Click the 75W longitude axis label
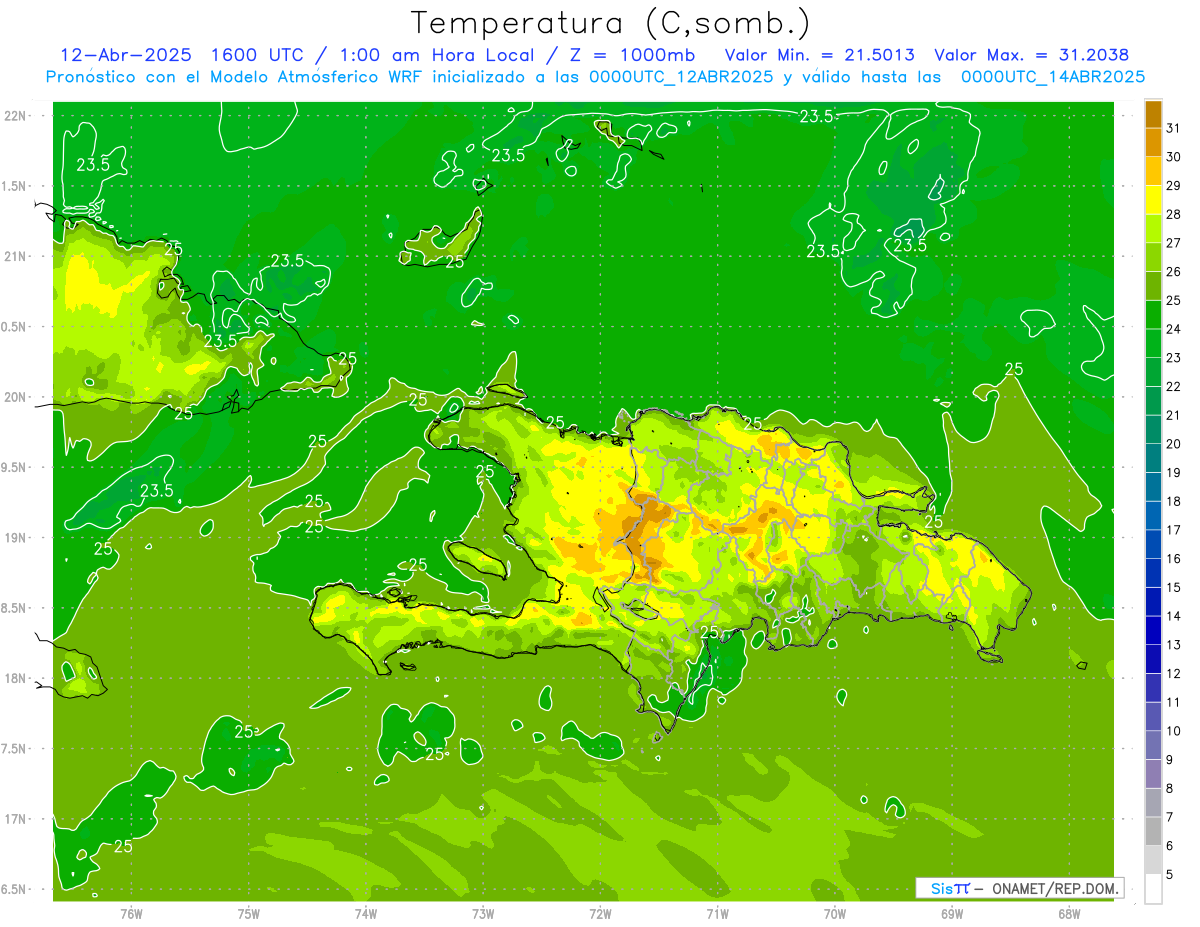 (249, 913)
